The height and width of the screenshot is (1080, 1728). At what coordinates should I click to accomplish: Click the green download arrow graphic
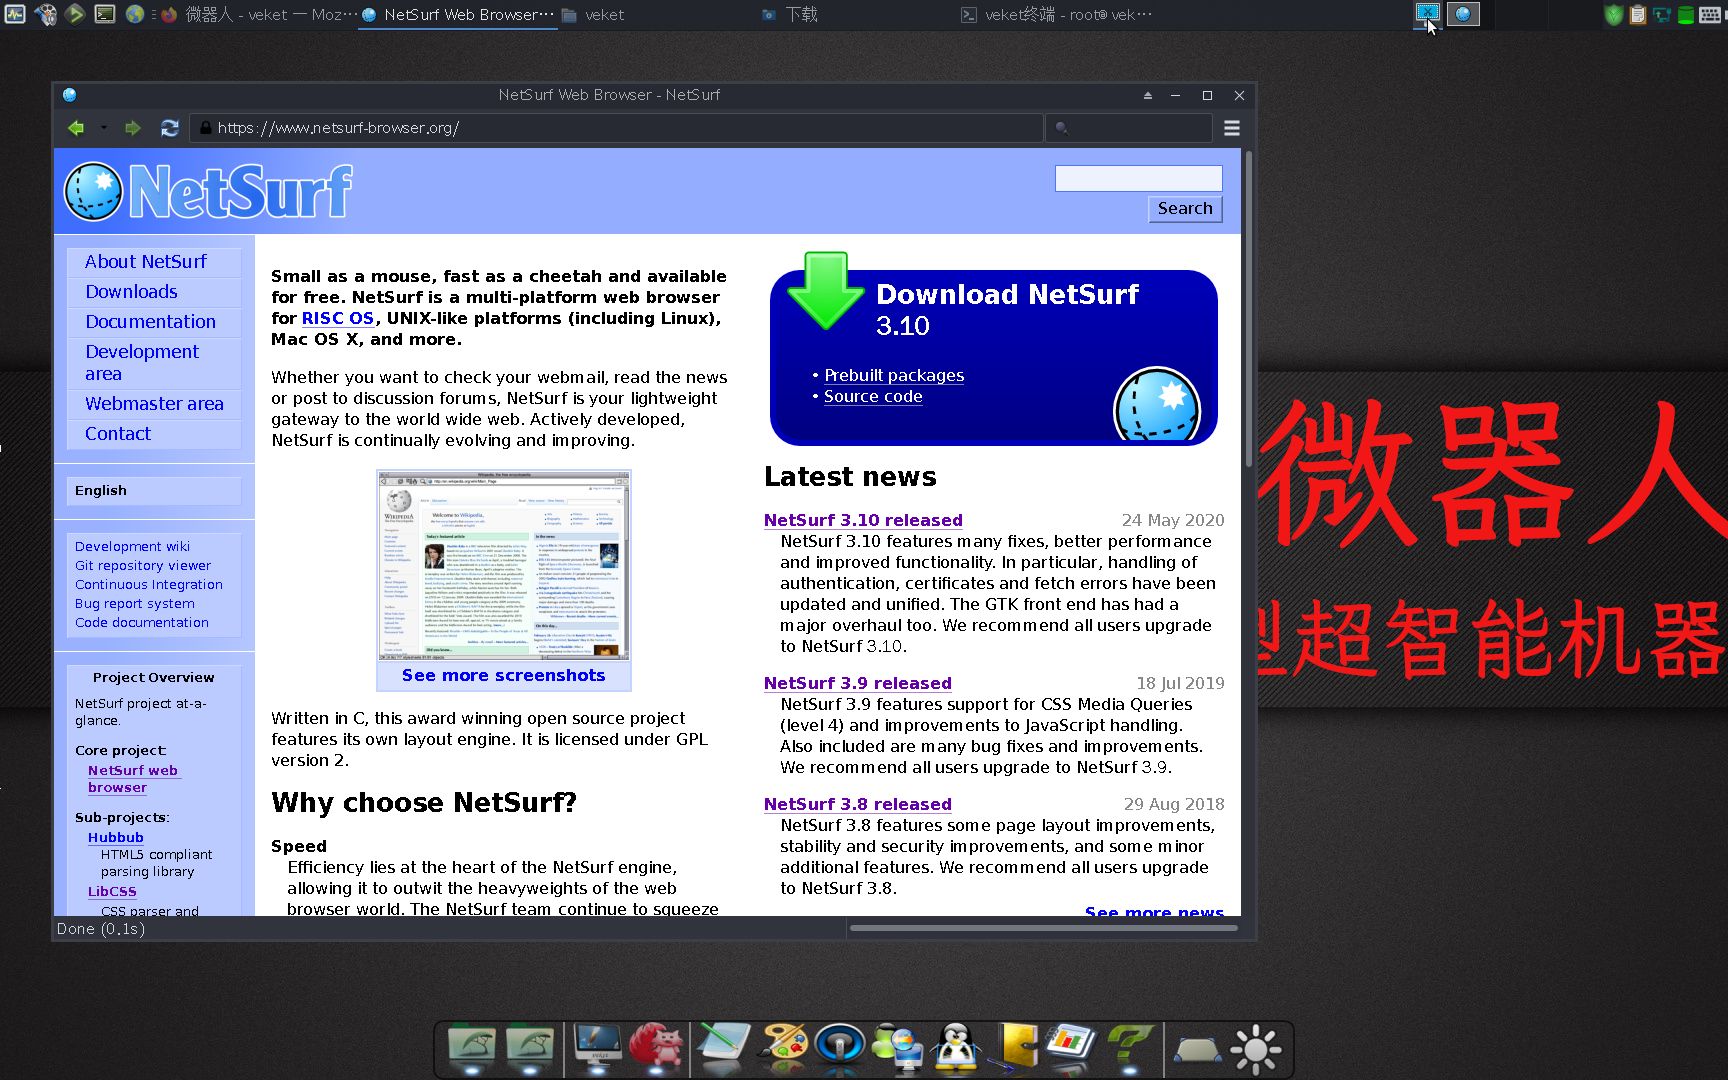tap(825, 291)
